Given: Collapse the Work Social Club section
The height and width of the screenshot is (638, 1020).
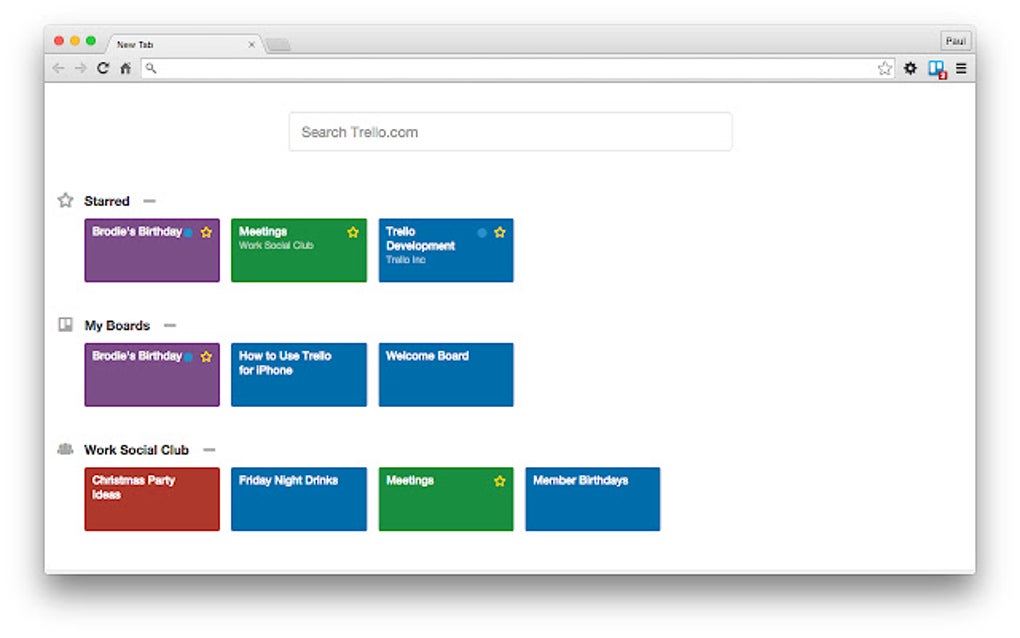Looking at the screenshot, I should 210,449.
